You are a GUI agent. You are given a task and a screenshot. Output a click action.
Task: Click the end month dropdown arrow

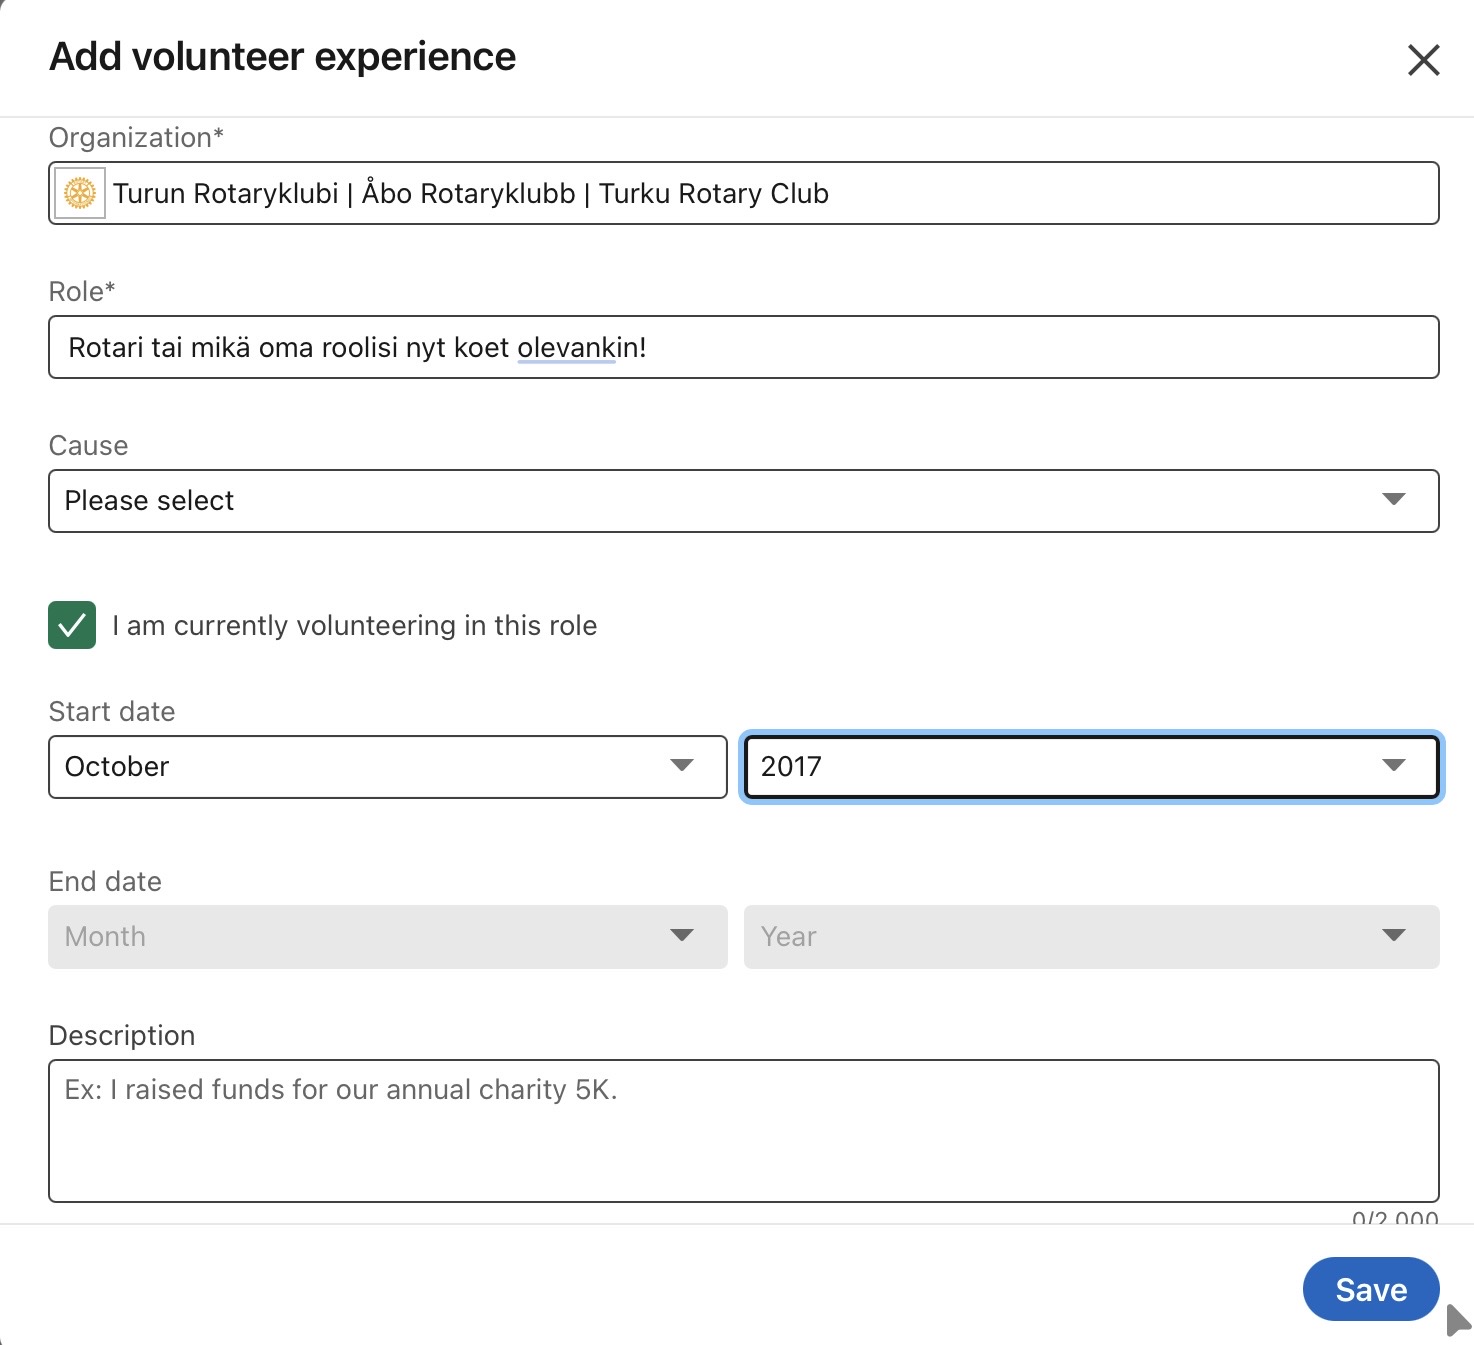tap(682, 936)
